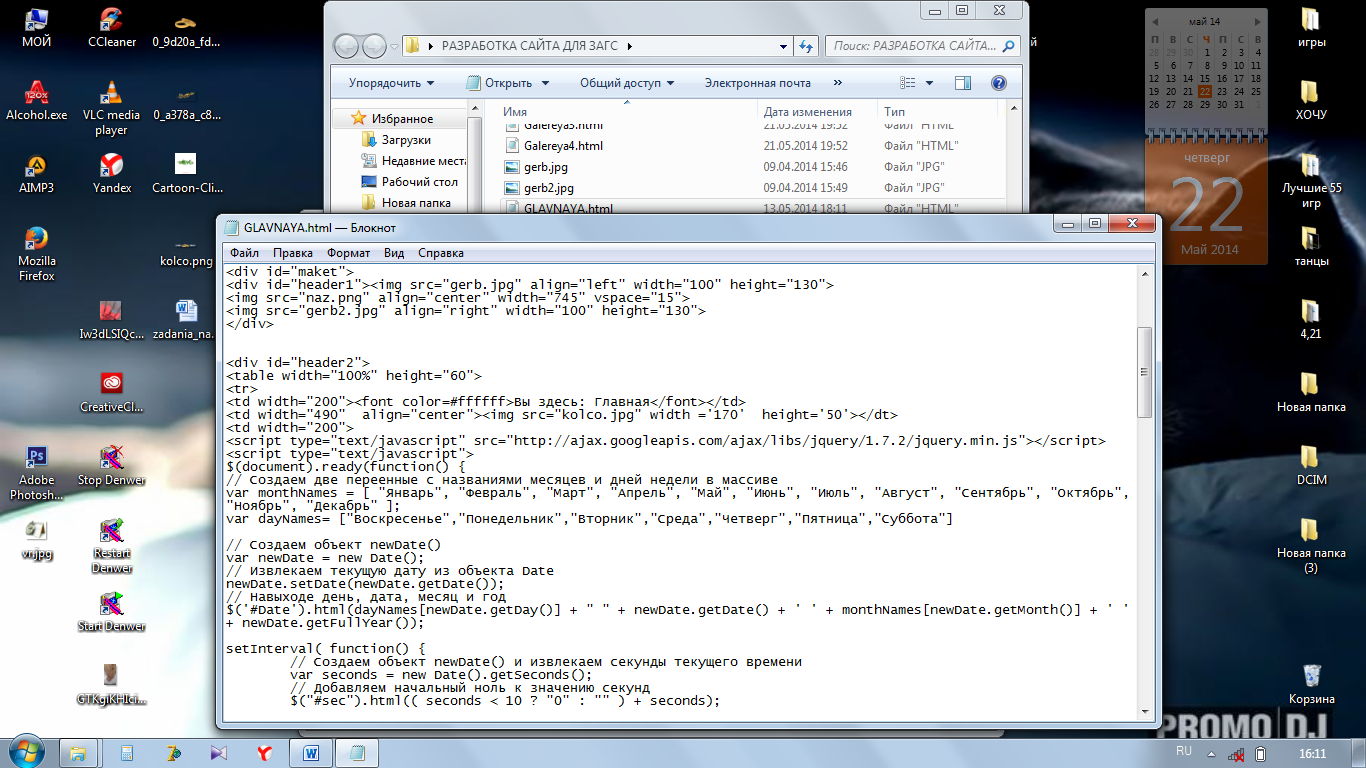Open ХОЧУ folder on desktop
1366x768 pixels.
pyautogui.click(x=1311, y=100)
